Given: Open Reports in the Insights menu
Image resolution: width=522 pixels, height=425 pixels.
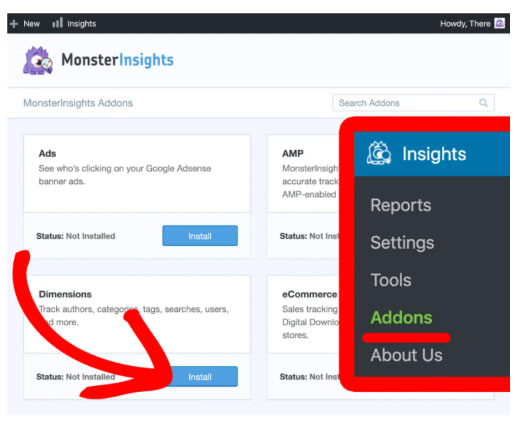Looking at the screenshot, I should click(401, 205).
